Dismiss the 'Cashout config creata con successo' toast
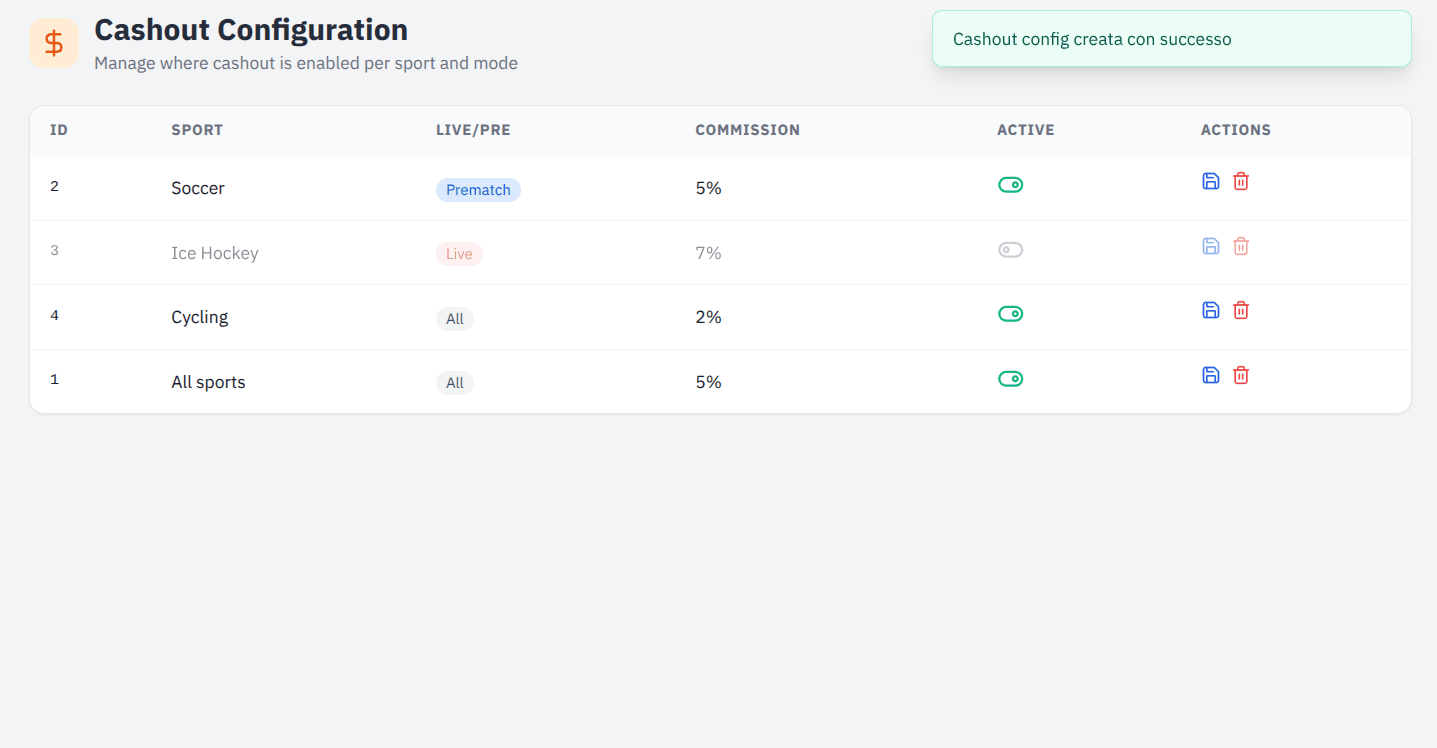Screen dimensions: 1437x748 click(1172, 39)
